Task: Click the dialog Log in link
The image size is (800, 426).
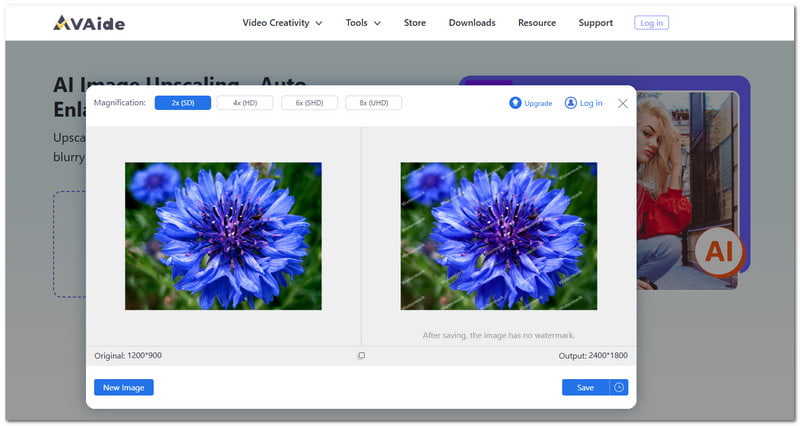Action: pos(591,103)
